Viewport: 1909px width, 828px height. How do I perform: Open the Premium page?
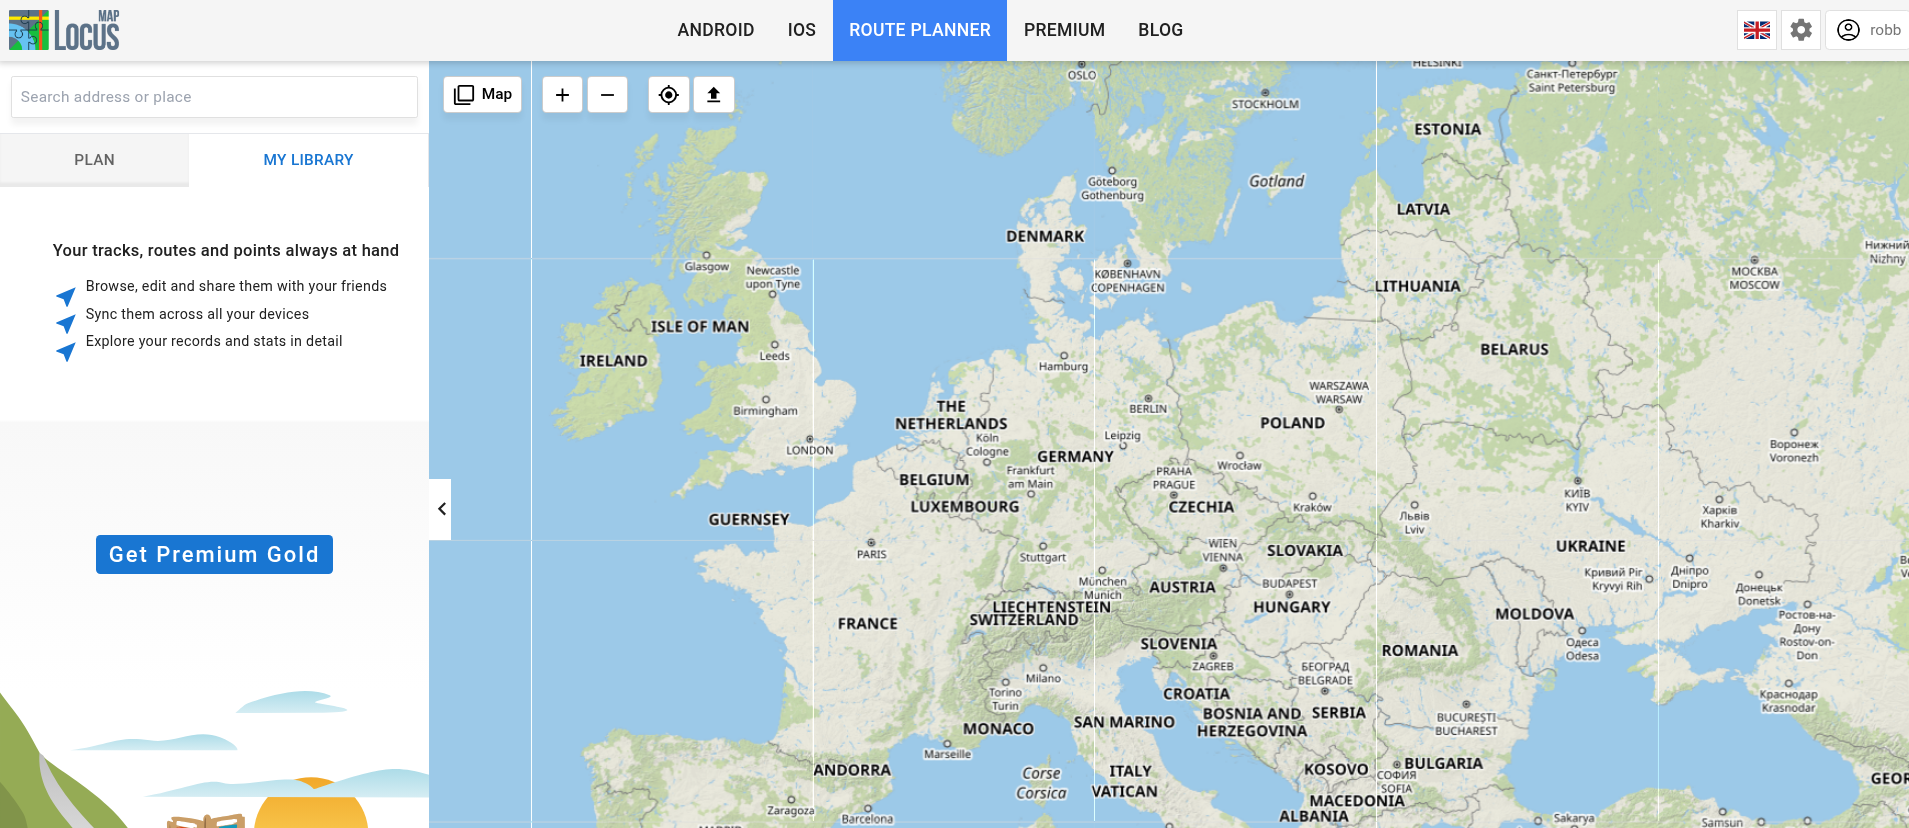pyautogui.click(x=1064, y=30)
